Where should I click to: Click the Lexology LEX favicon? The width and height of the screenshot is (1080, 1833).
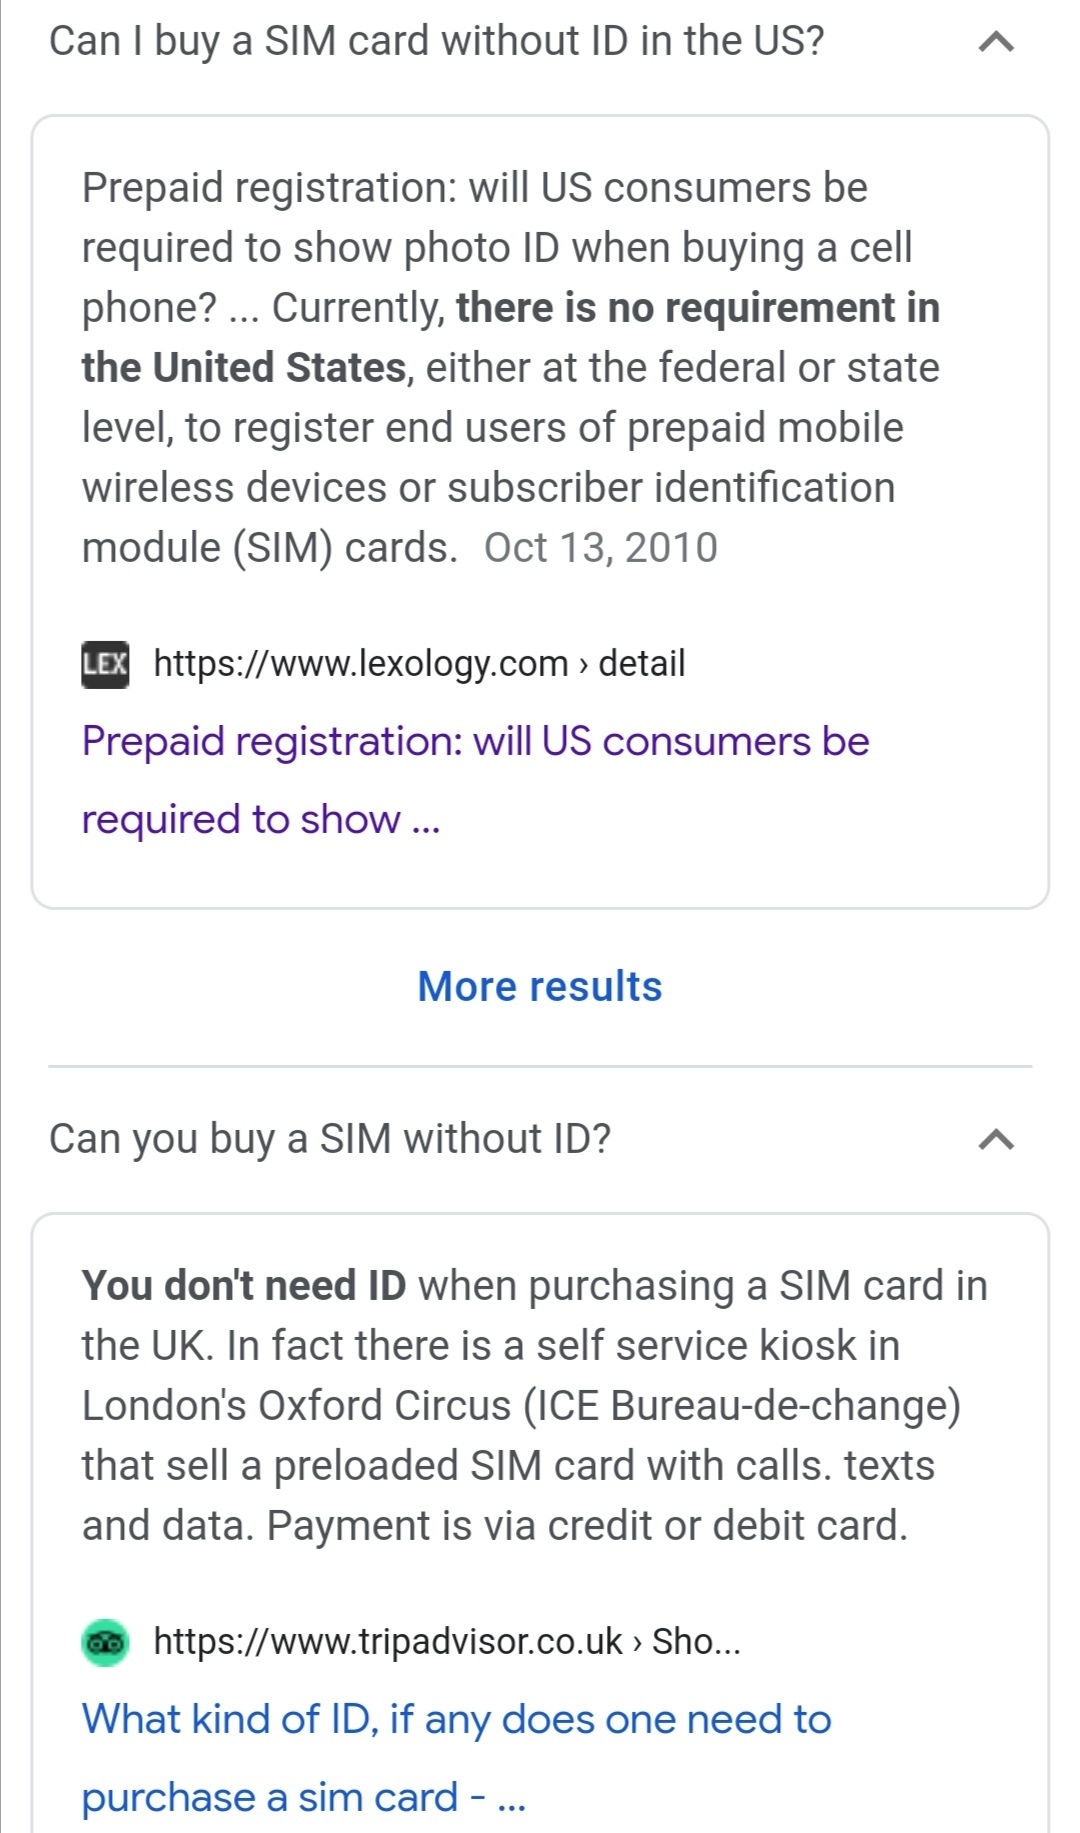pyautogui.click(x=105, y=664)
